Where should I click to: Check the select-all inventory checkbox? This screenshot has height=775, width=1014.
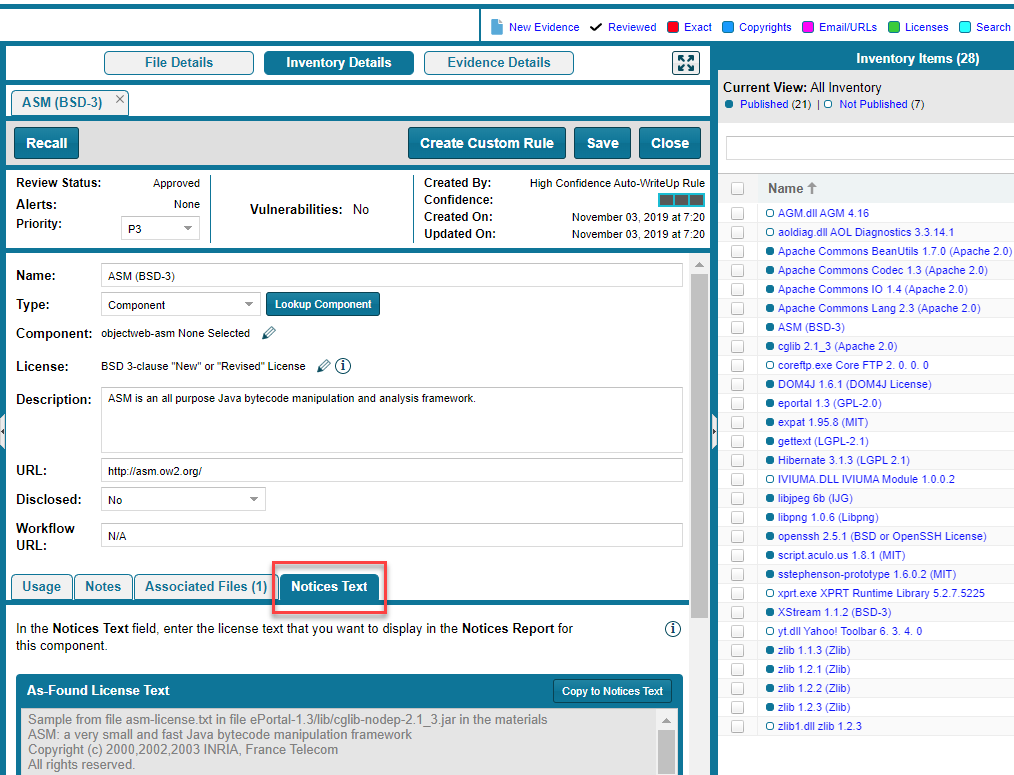(737, 189)
